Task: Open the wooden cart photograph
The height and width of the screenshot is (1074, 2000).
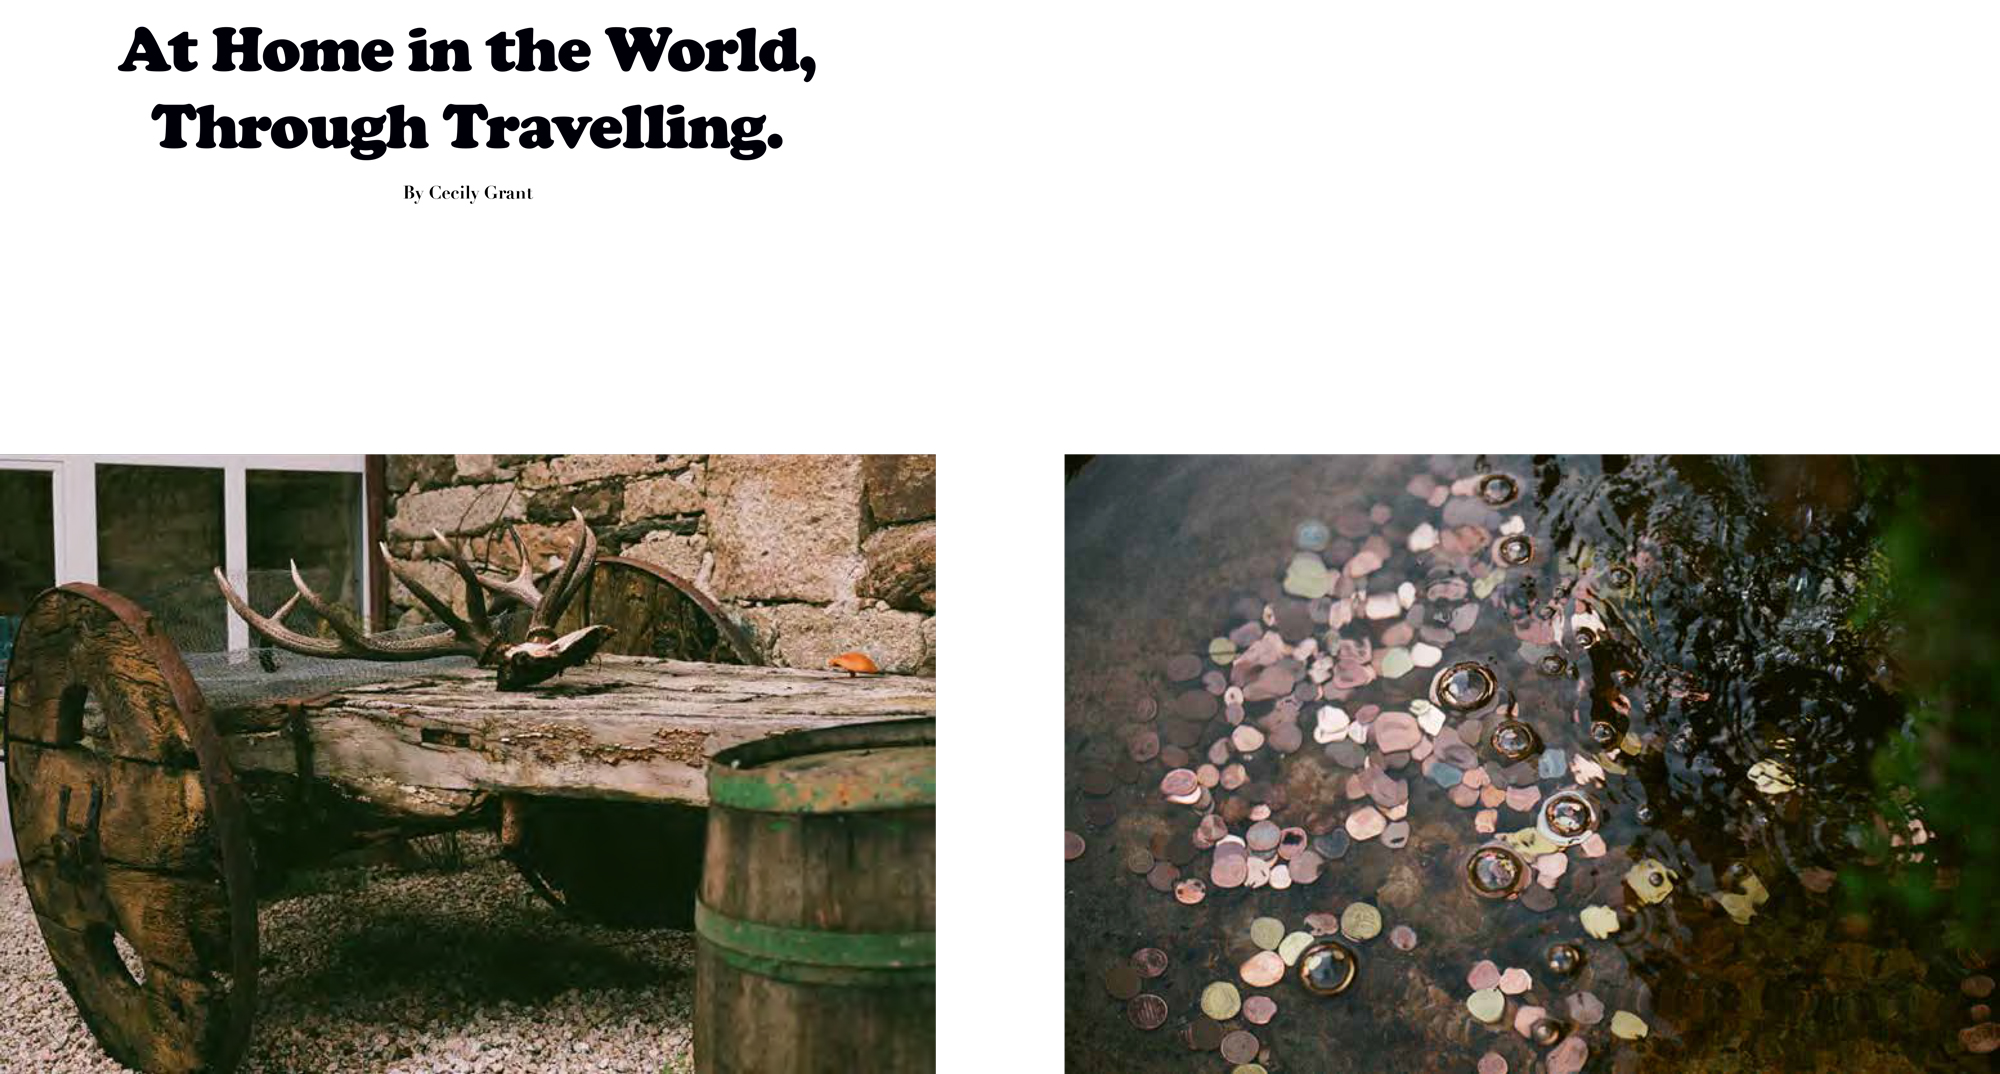Action: pyautogui.click(x=468, y=764)
